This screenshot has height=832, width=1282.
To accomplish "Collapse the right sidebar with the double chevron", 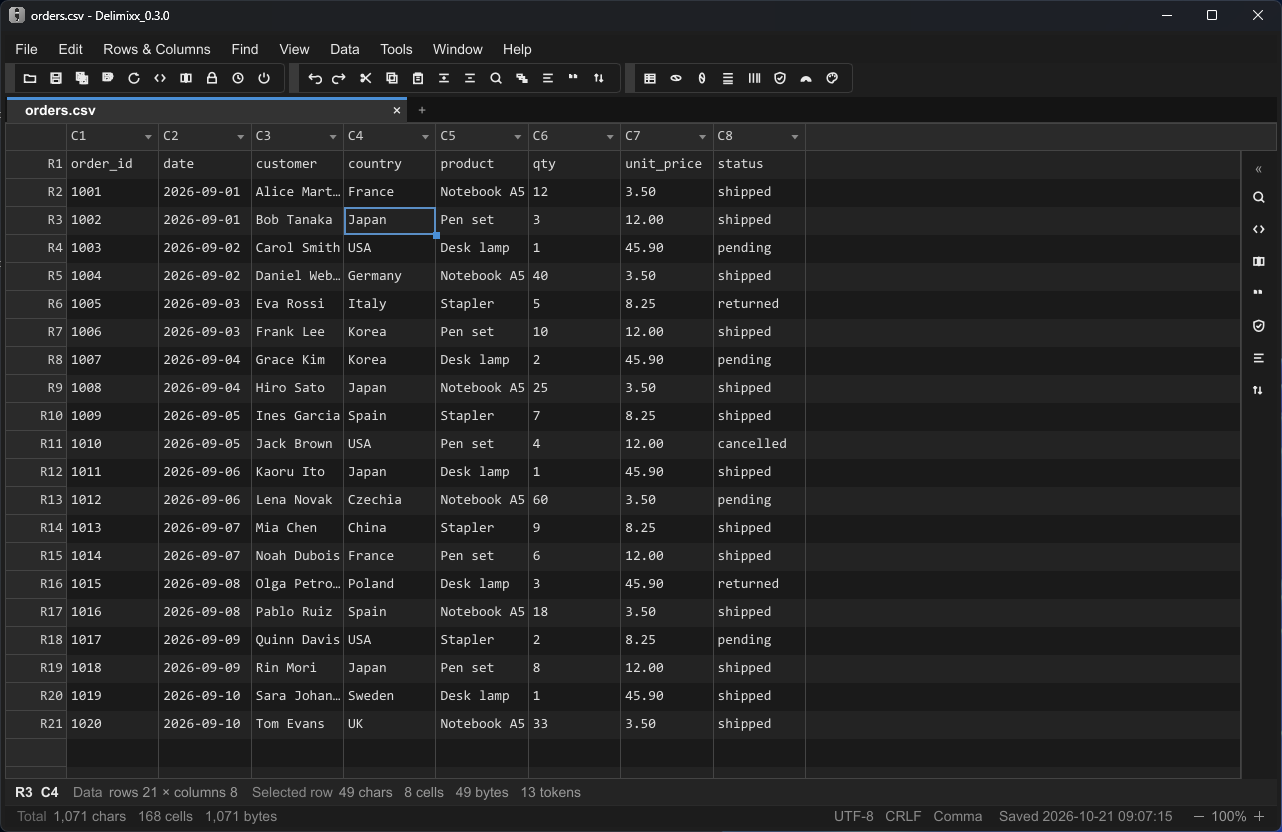I will [1259, 169].
